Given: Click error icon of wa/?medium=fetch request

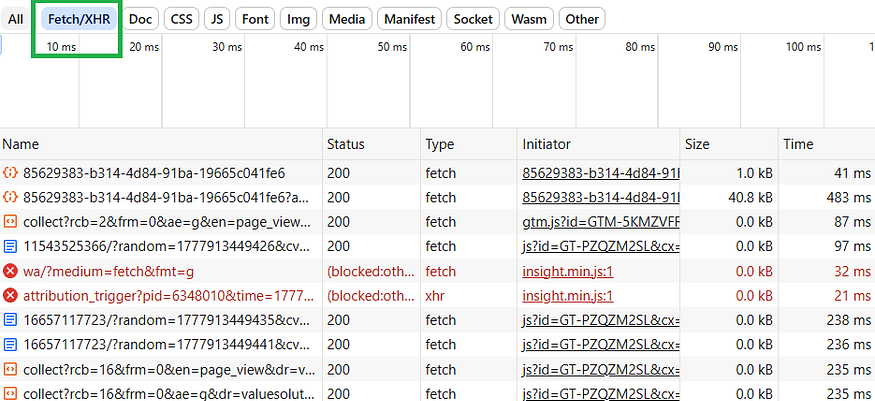Looking at the screenshot, I should tap(10, 272).
